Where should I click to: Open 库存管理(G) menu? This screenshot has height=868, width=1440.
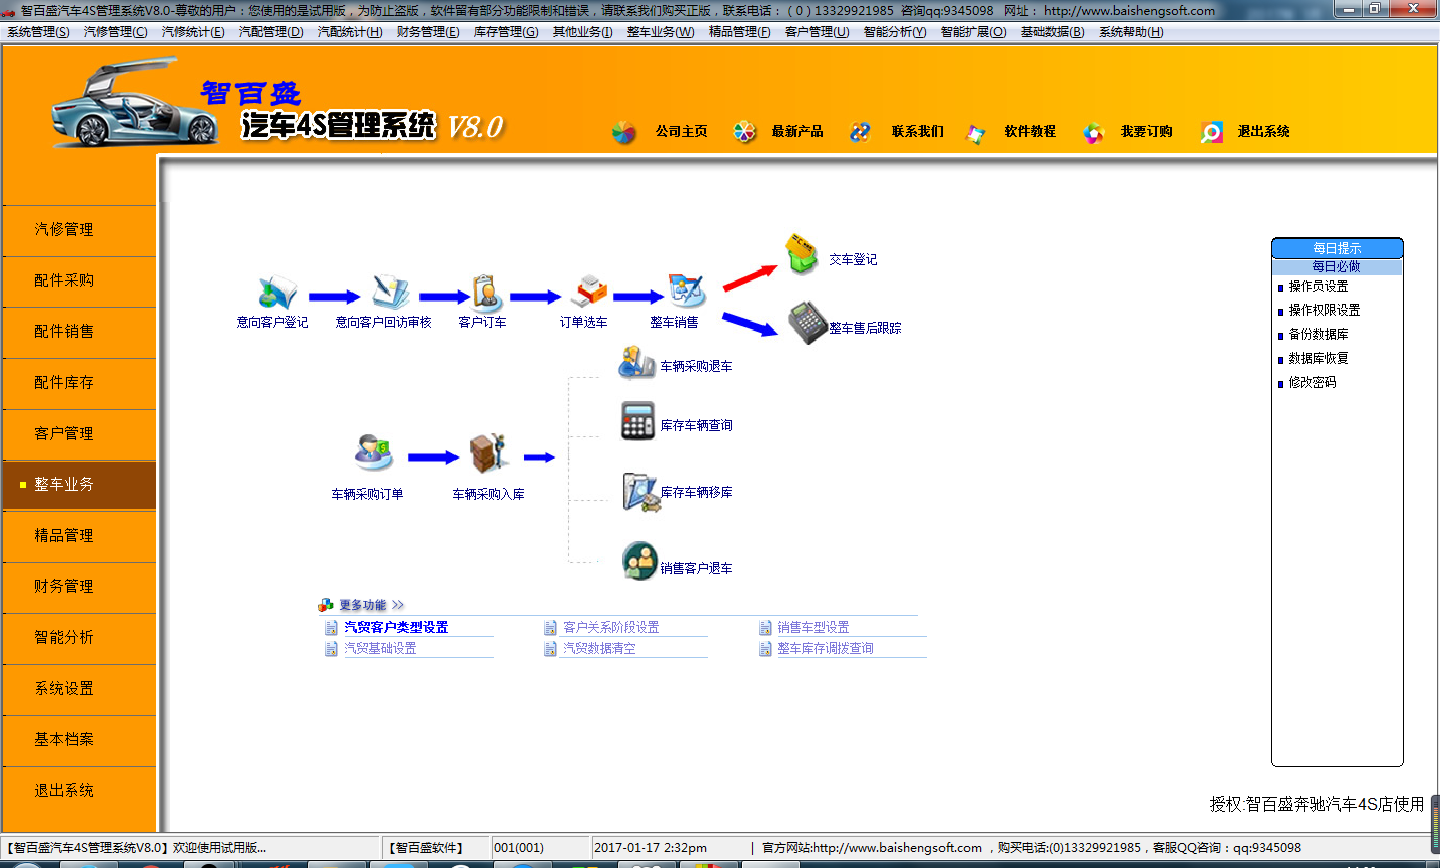coord(506,32)
